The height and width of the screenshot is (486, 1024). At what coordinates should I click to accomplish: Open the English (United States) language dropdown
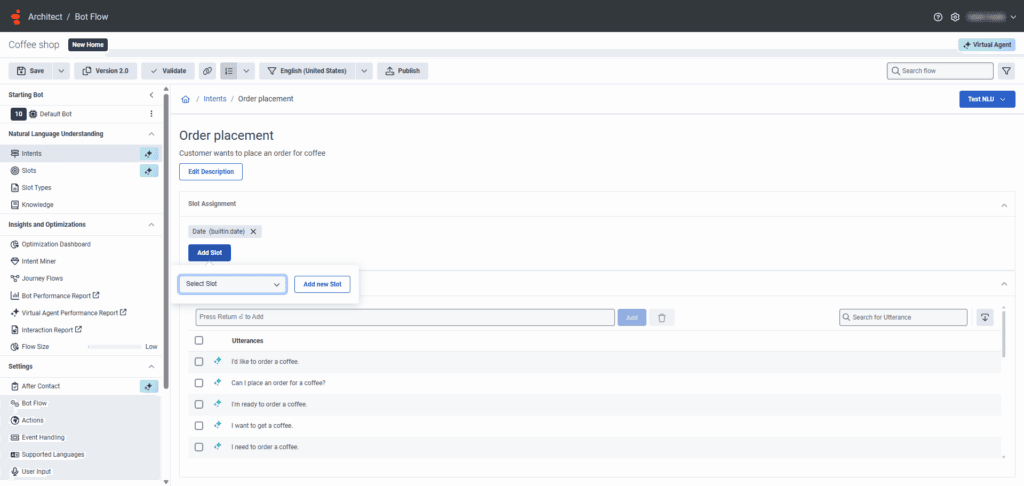[365, 71]
